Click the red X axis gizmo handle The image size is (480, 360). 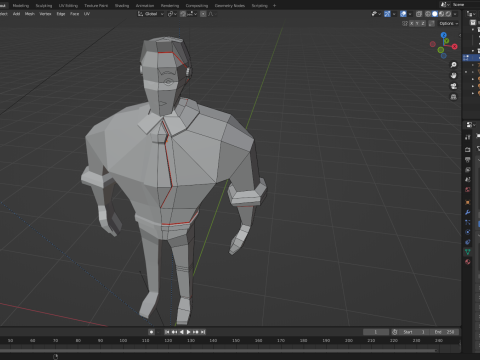(x=454, y=46)
